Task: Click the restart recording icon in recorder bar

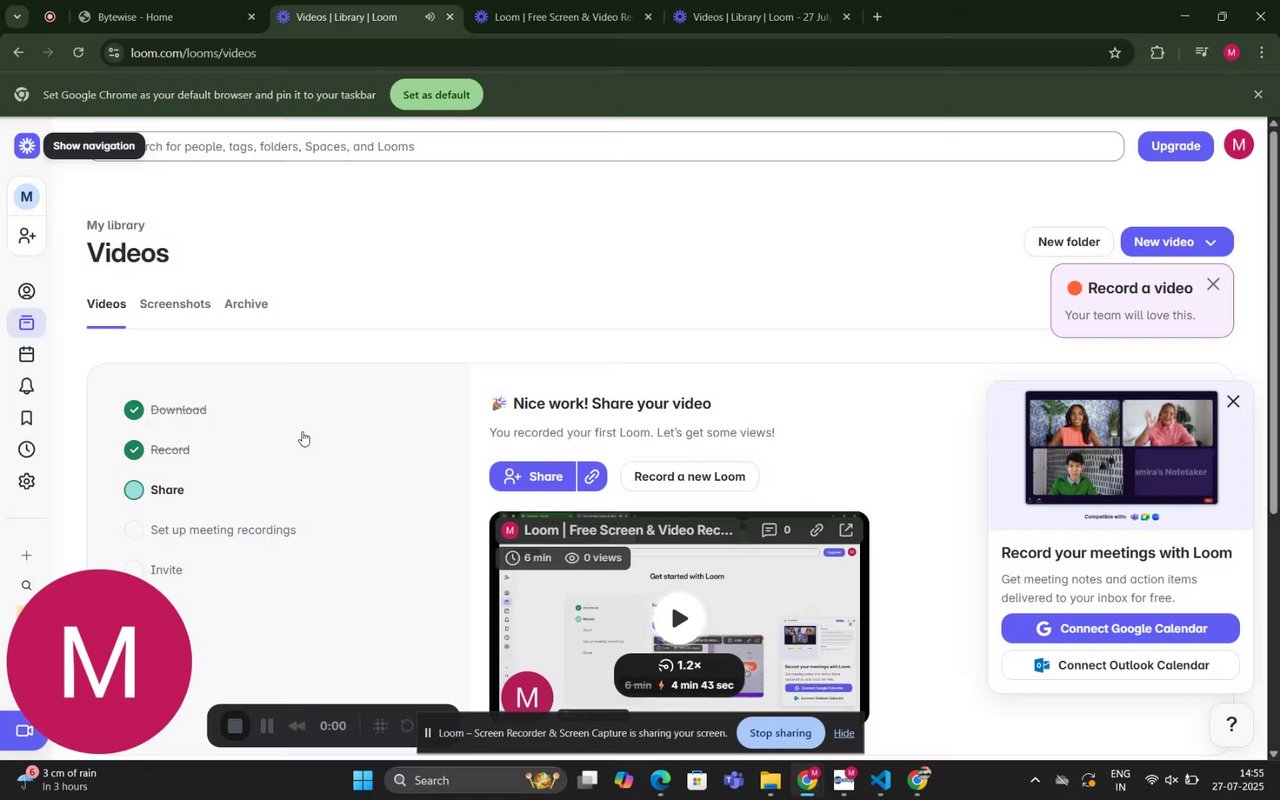Action: pyautogui.click(x=407, y=726)
